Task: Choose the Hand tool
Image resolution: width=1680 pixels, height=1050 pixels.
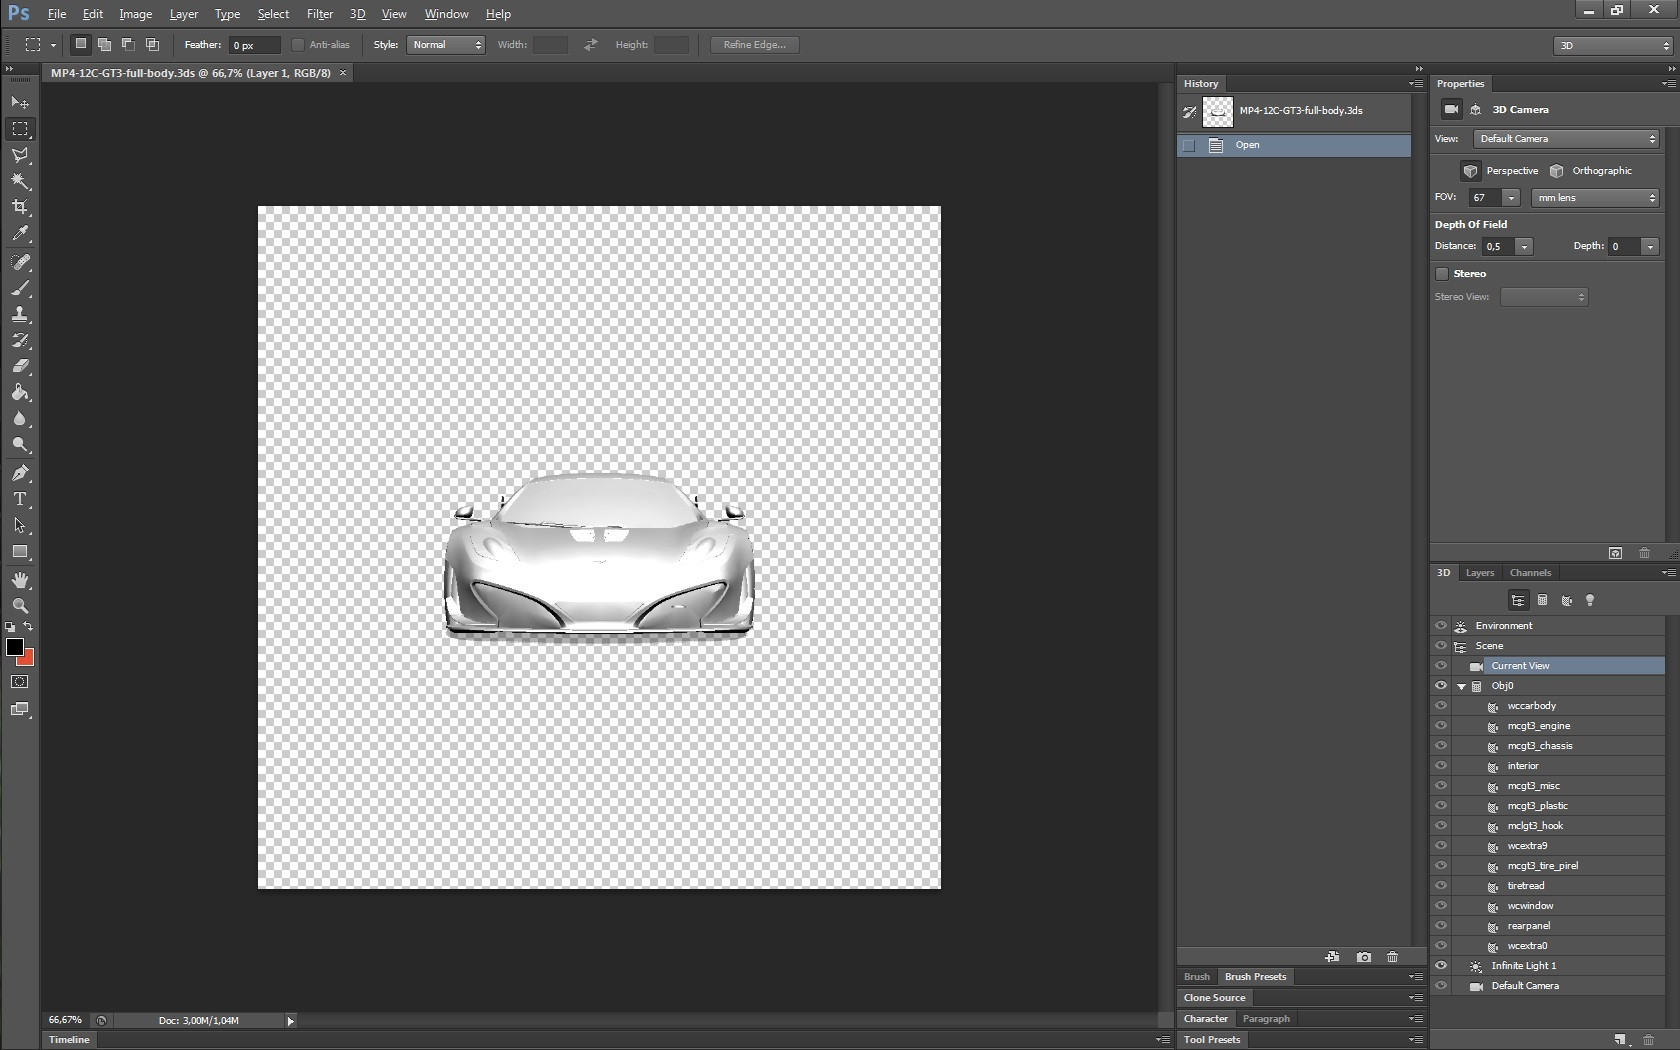Action: (x=20, y=580)
